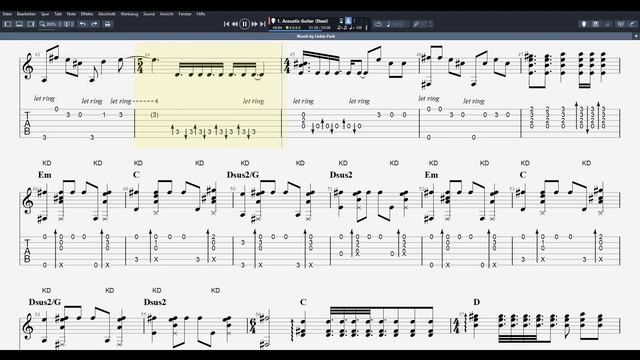Image resolution: width=640 pixels, height=360 pixels.
Task: Show the keyboard view
Action: tap(596, 24)
